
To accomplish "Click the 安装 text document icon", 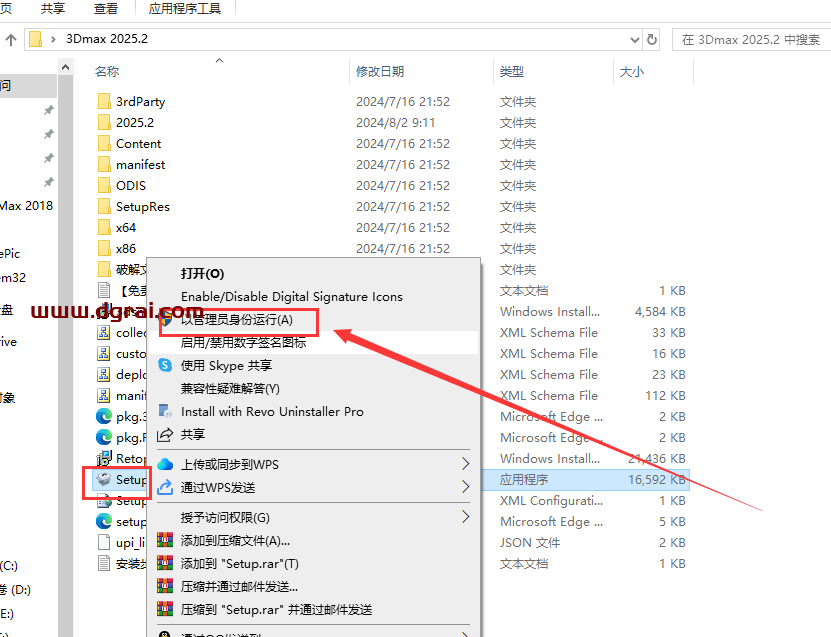I will (104, 563).
